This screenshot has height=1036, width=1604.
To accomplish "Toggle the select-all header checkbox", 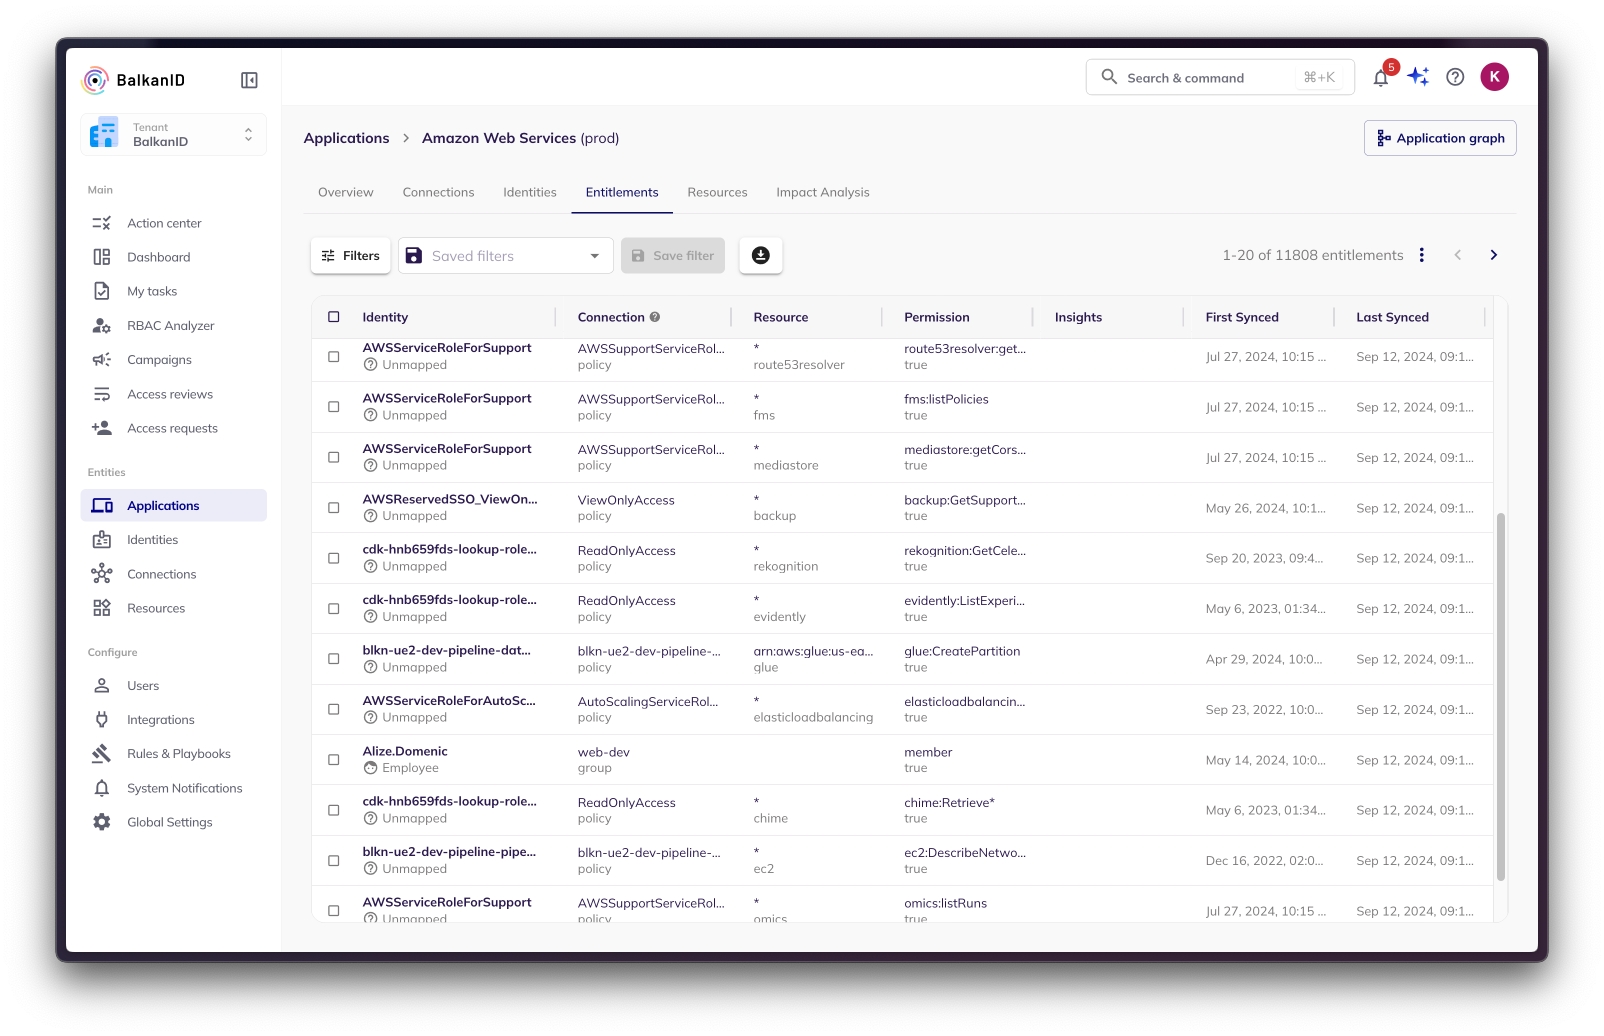I will tap(334, 317).
